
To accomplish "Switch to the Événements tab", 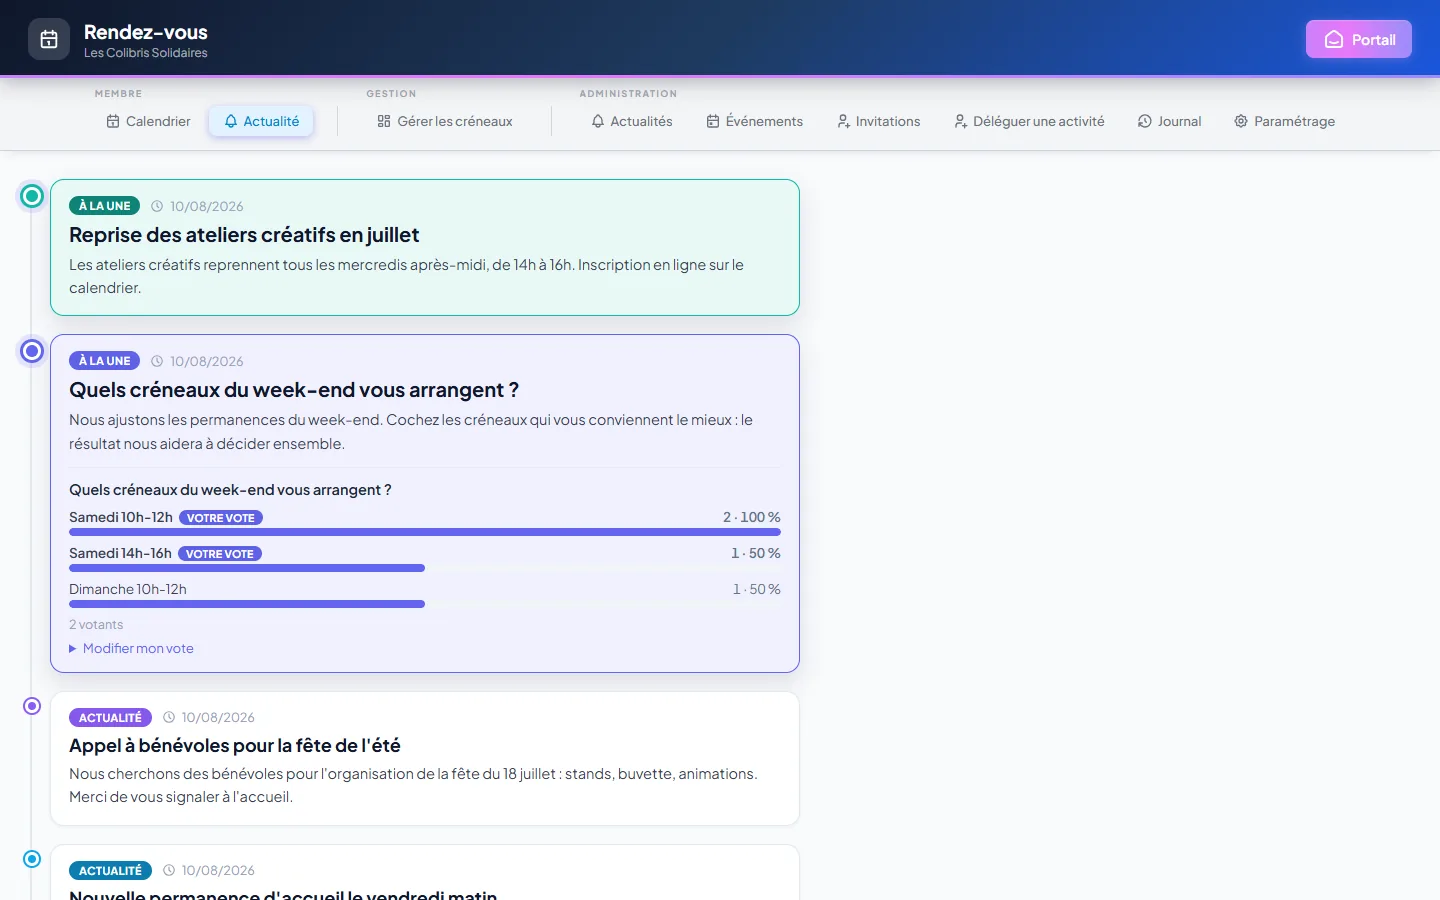I will click(754, 121).
